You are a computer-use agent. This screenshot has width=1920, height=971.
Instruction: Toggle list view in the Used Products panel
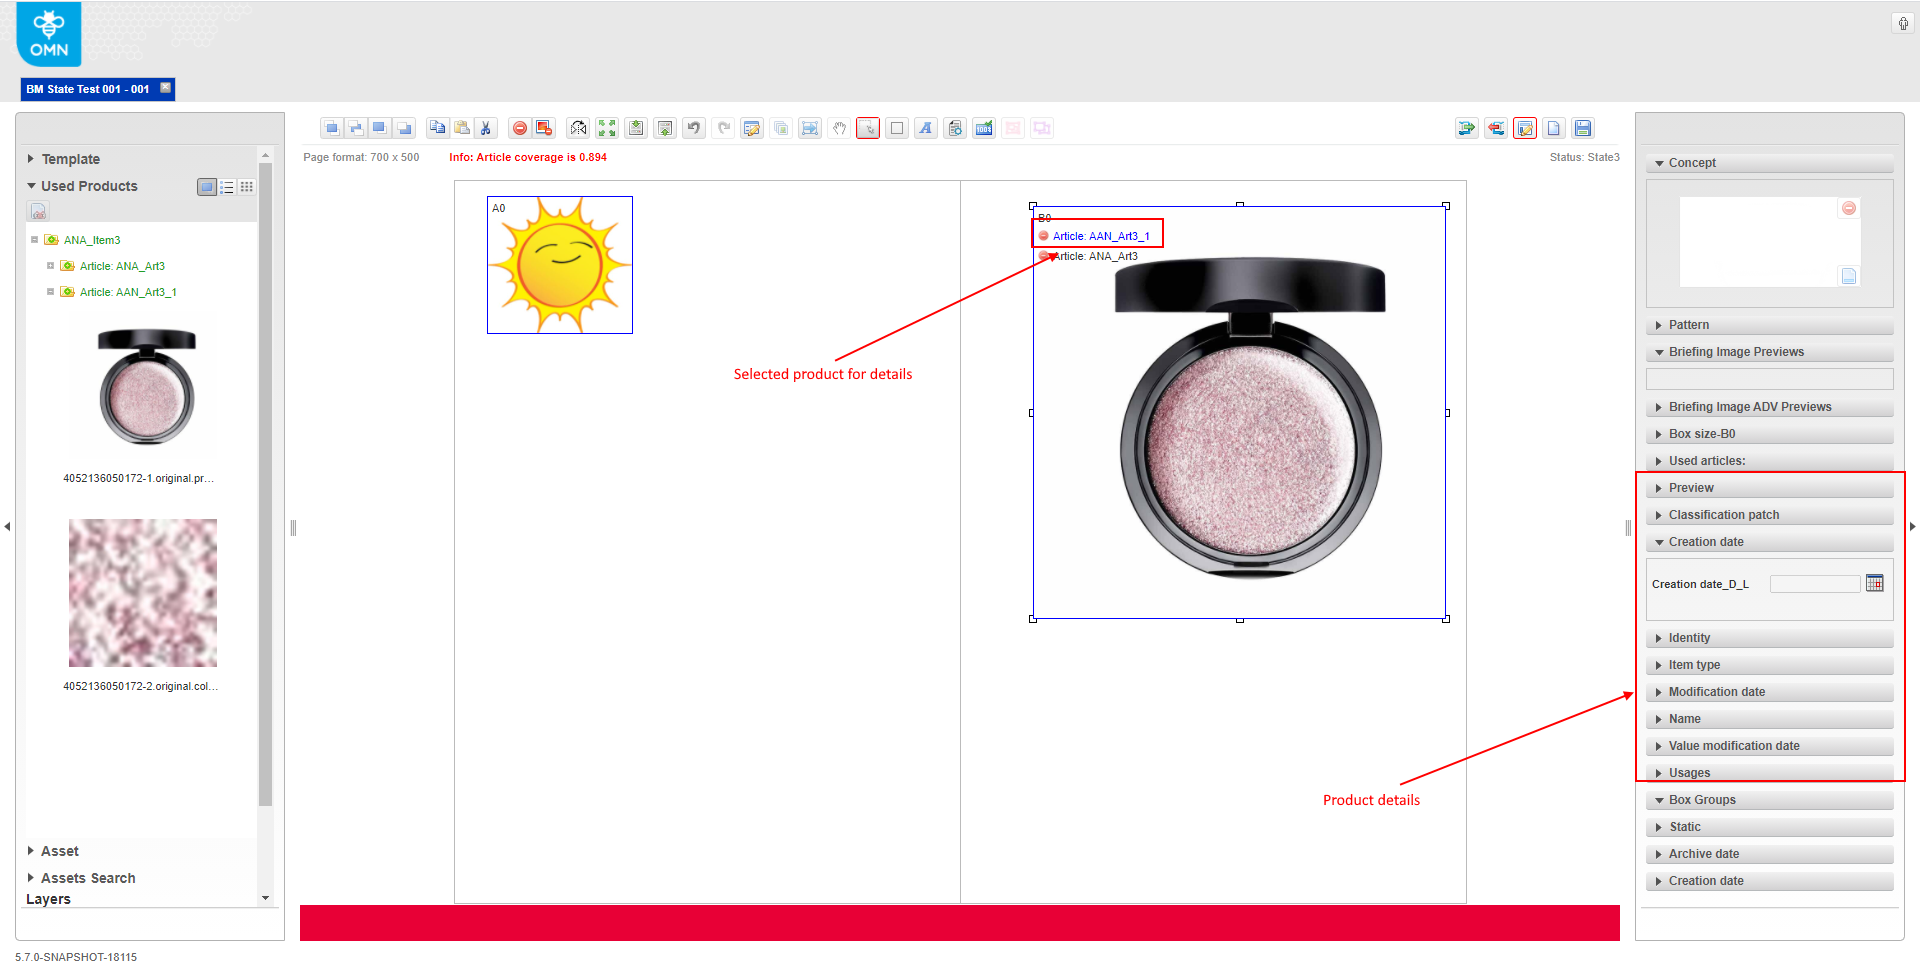[x=226, y=186]
